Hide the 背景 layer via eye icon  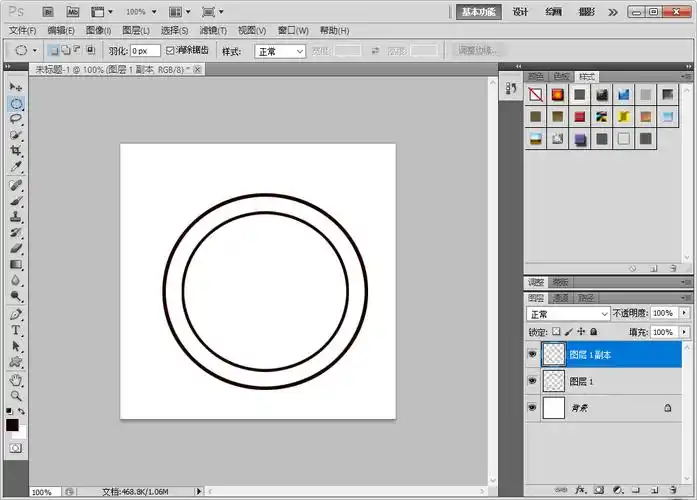pyautogui.click(x=532, y=408)
